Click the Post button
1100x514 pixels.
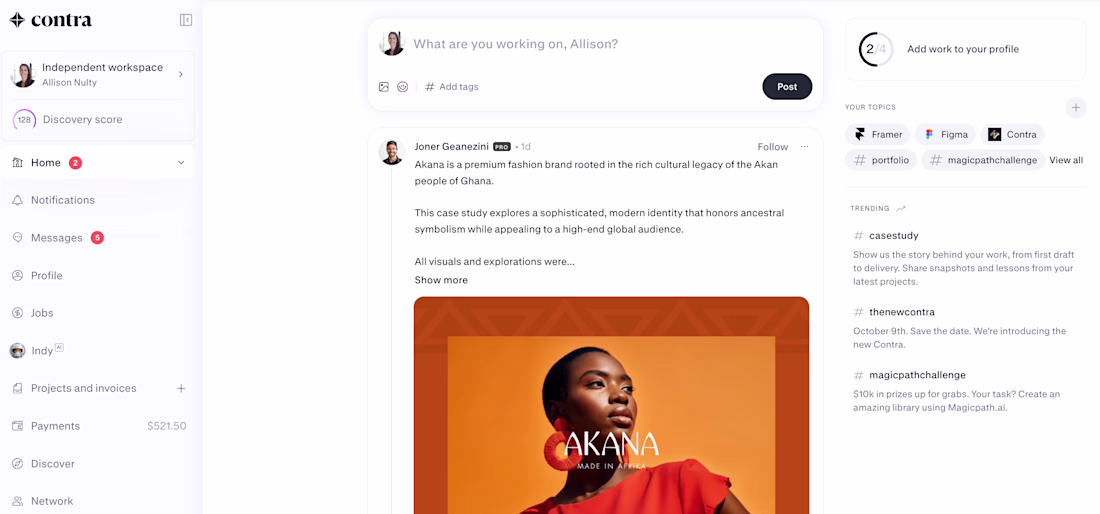click(x=787, y=87)
